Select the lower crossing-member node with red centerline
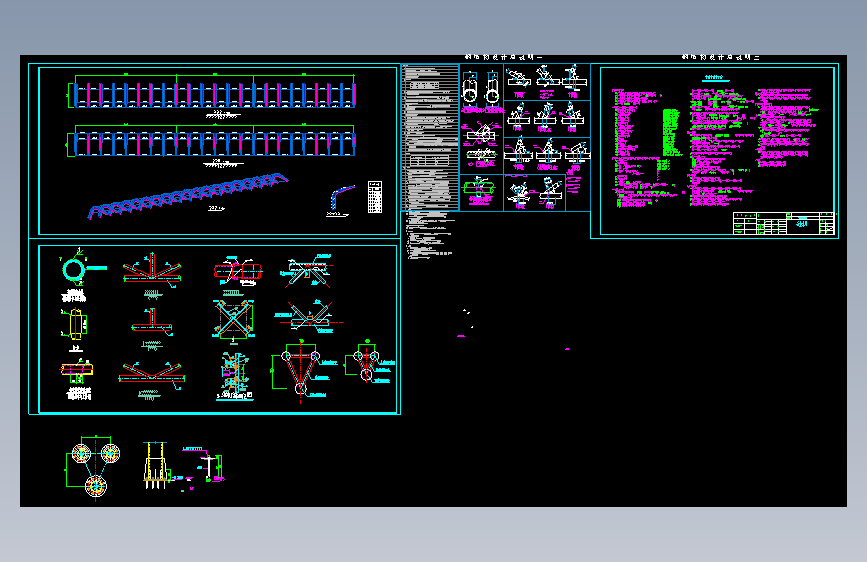Viewport: 867px width, 562px height. pyautogui.click(x=309, y=317)
